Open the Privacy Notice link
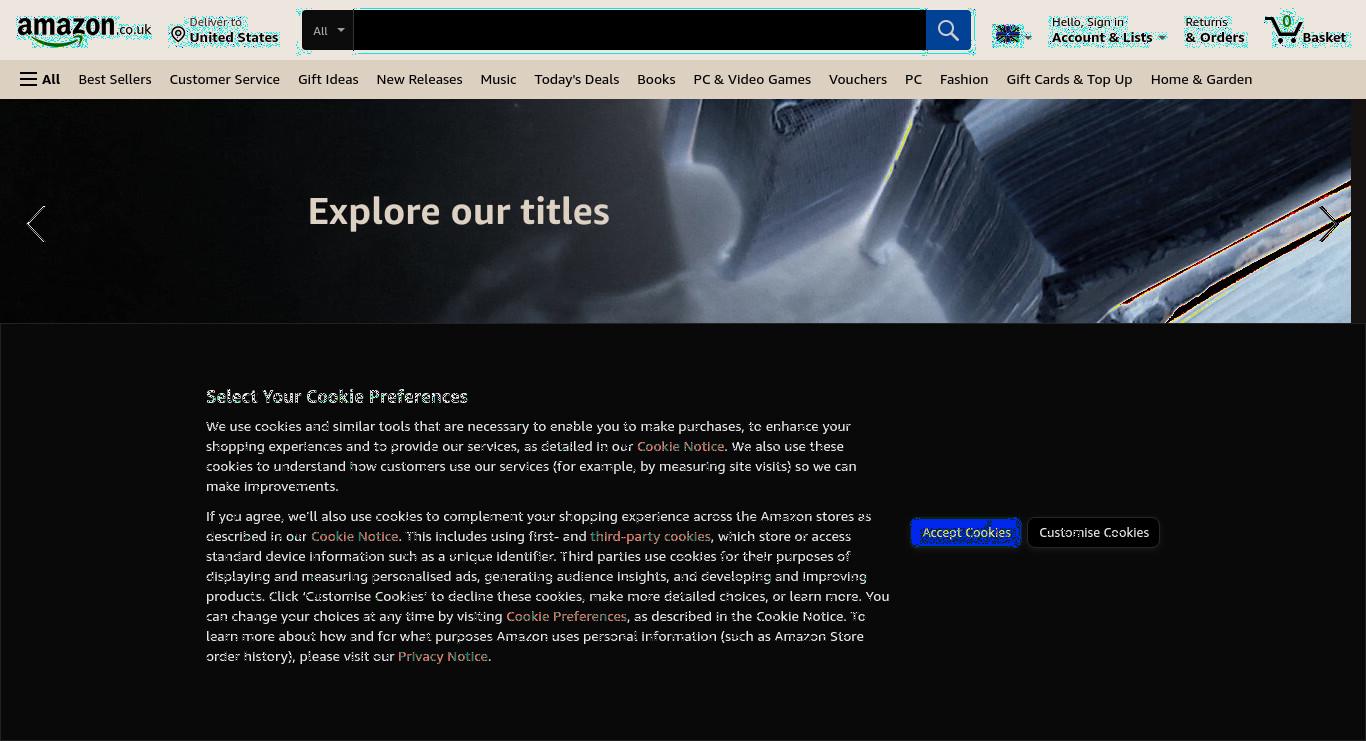 click(443, 656)
